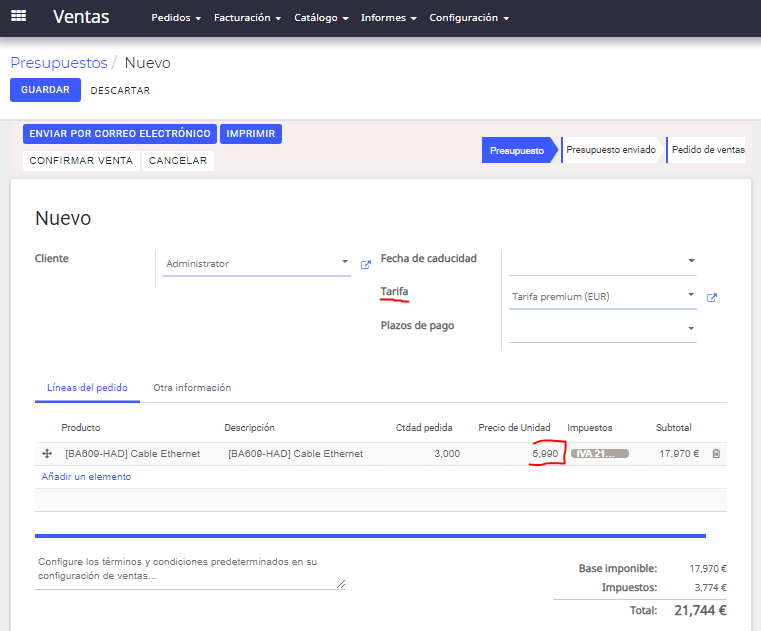Expand the Plazos de pago dropdown arrow
The image size is (761, 631).
[691, 329]
